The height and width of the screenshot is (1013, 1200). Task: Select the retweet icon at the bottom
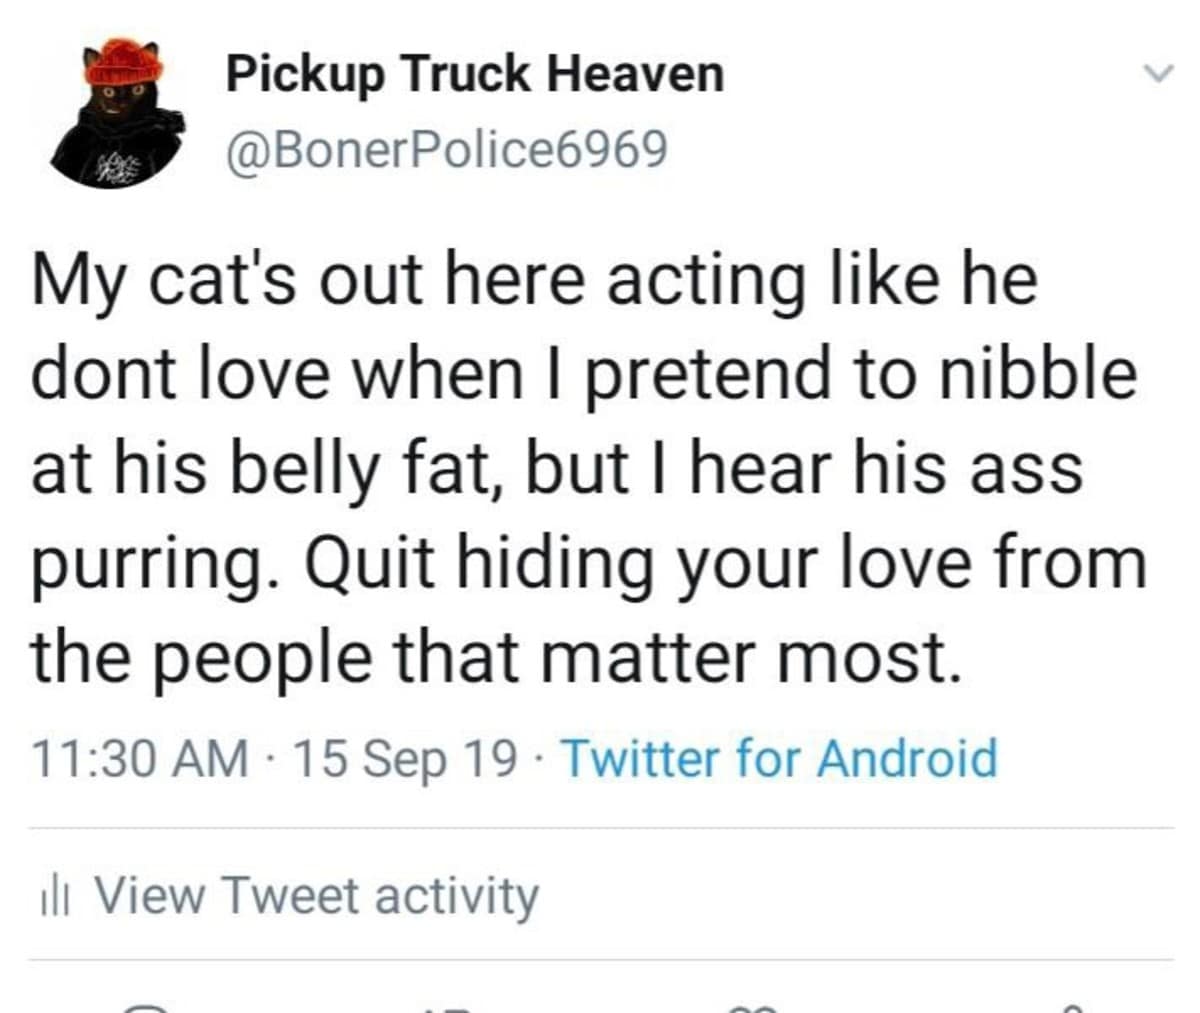tap(450, 1008)
